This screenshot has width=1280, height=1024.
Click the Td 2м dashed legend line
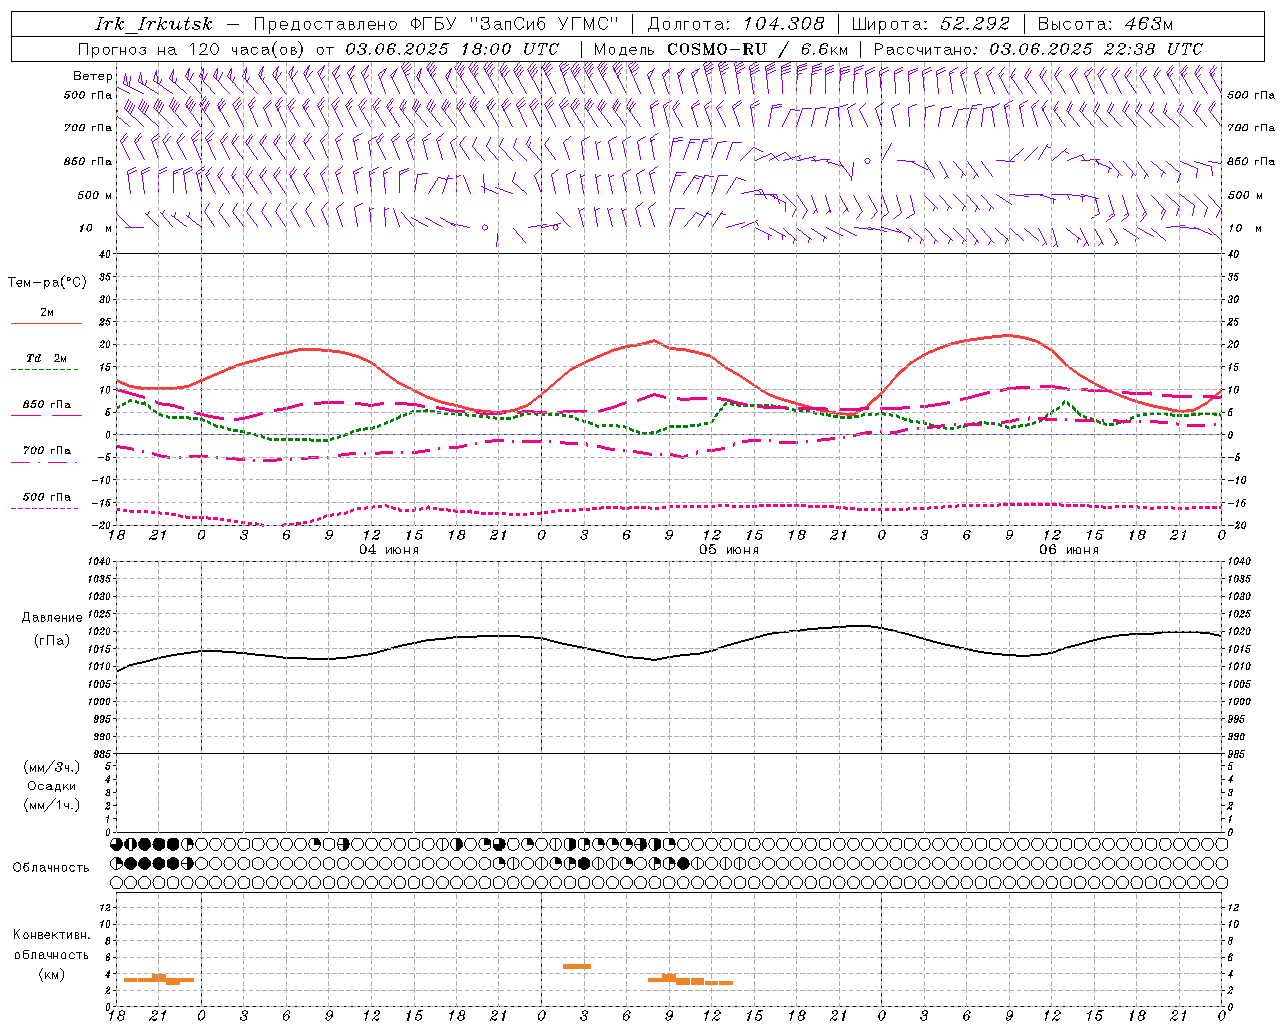point(46,370)
